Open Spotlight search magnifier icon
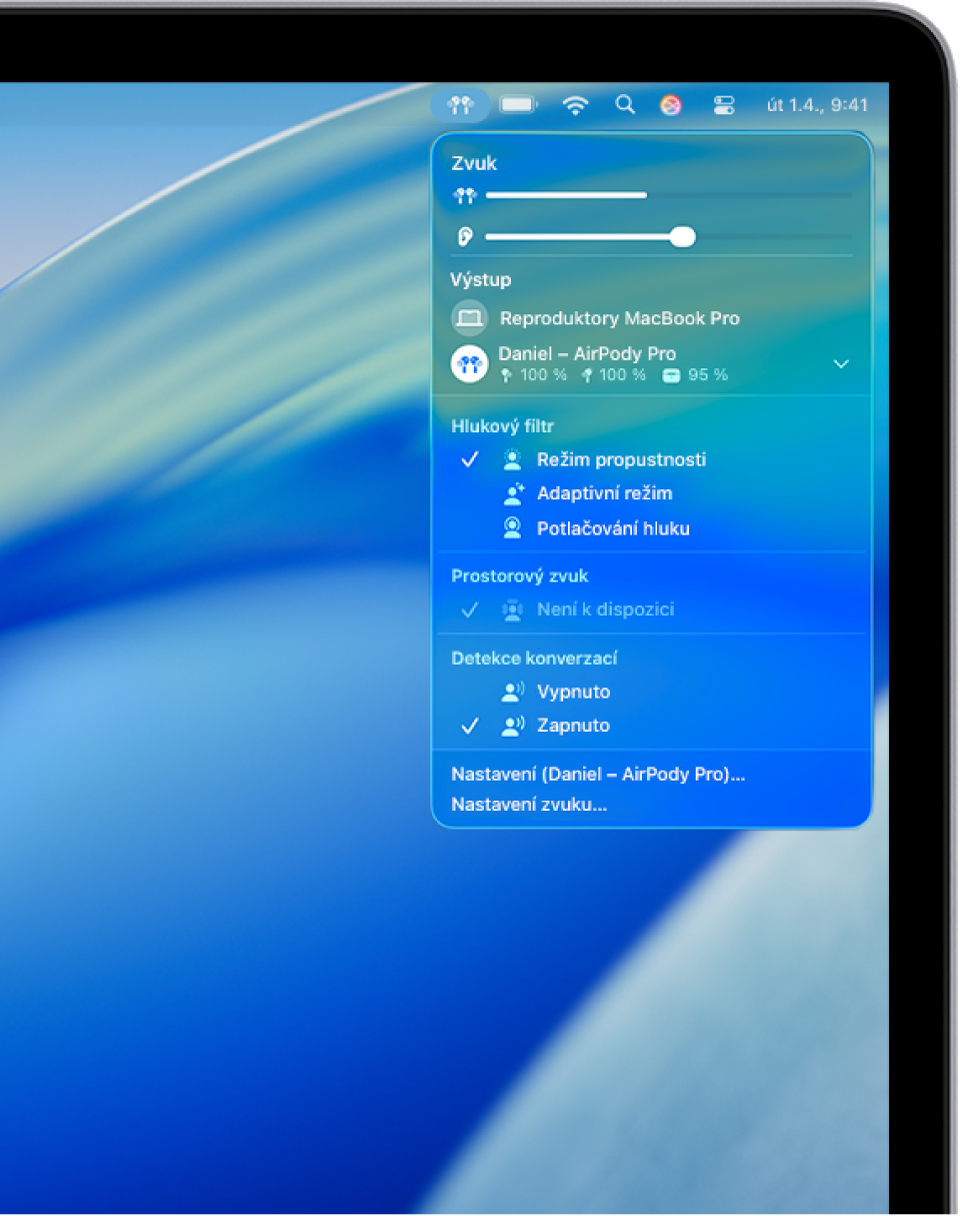Image resolution: width=960 pixels, height=1216 pixels. pyautogui.click(x=625, y=104)
